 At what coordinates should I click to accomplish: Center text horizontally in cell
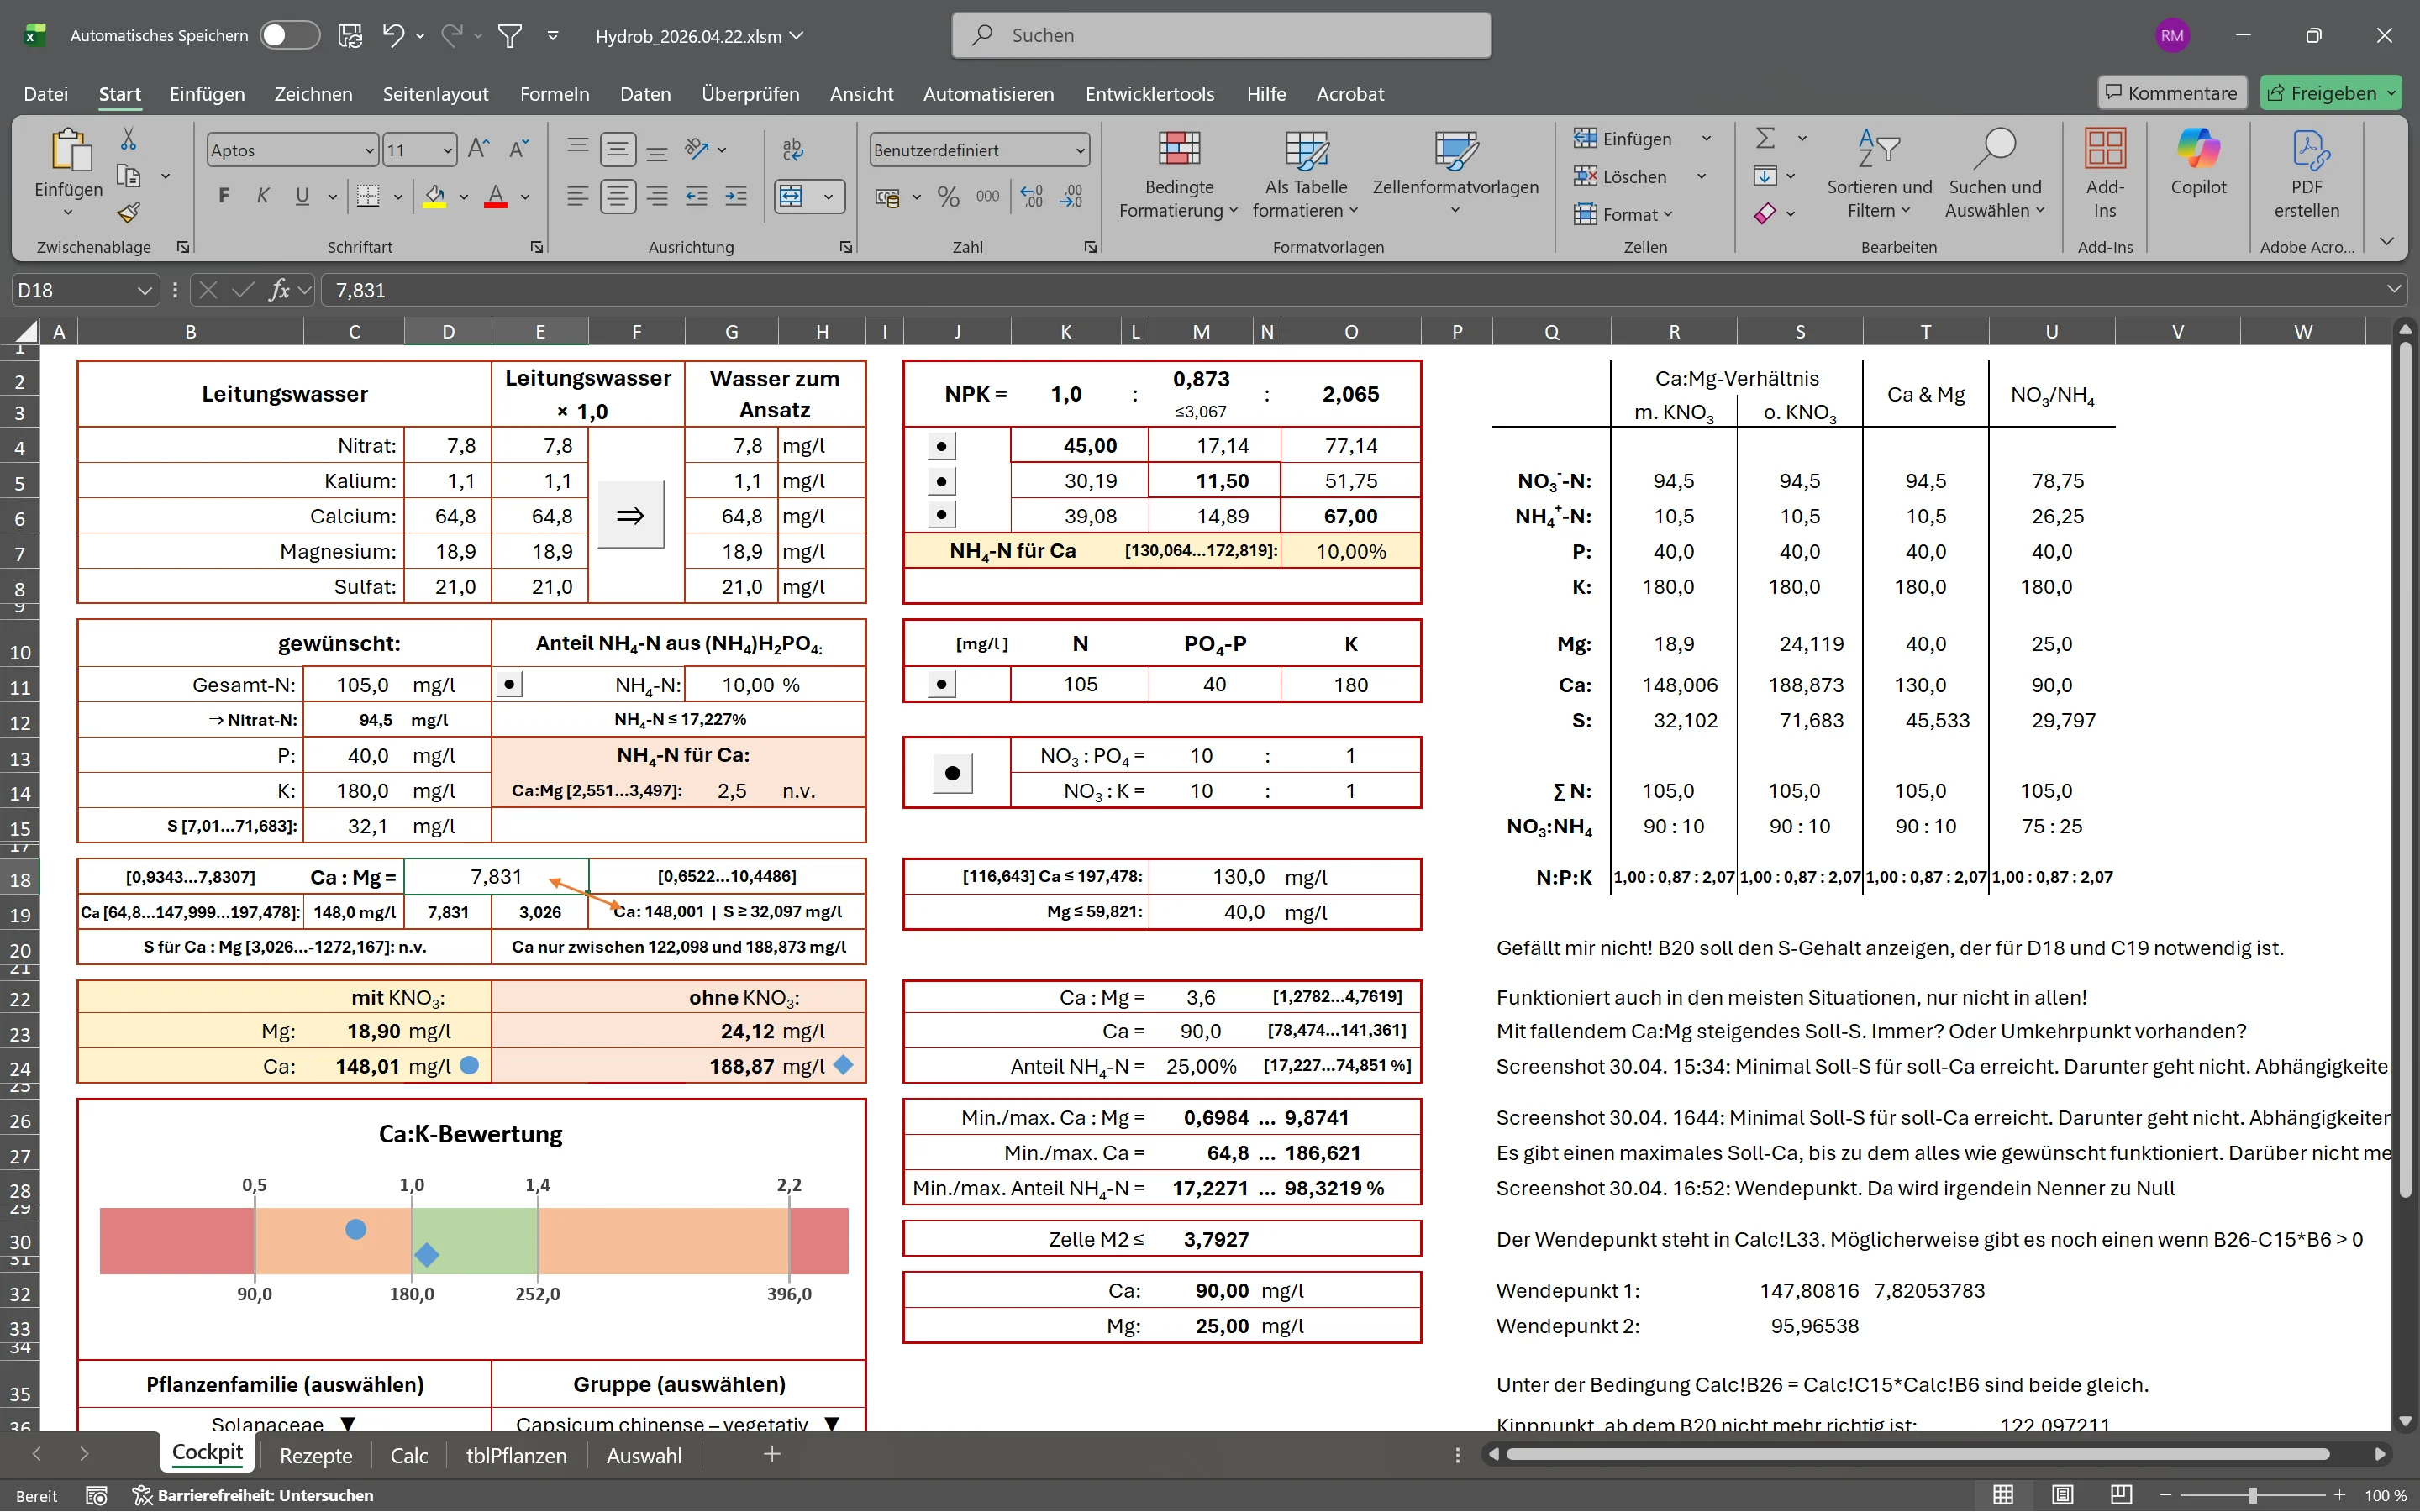click(x=618, y=196)
